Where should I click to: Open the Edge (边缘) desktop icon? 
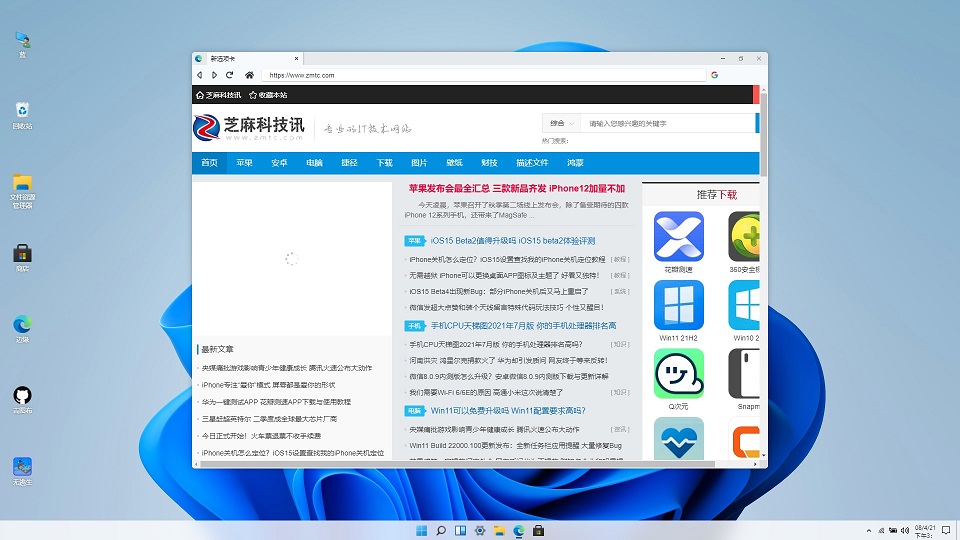(x=23, y=329)
